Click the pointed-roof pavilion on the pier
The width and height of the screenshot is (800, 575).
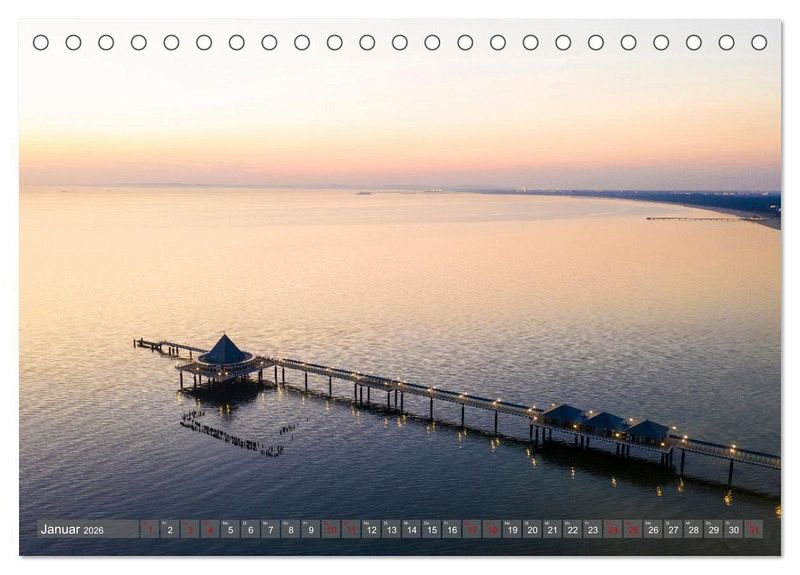click(224, 360)
